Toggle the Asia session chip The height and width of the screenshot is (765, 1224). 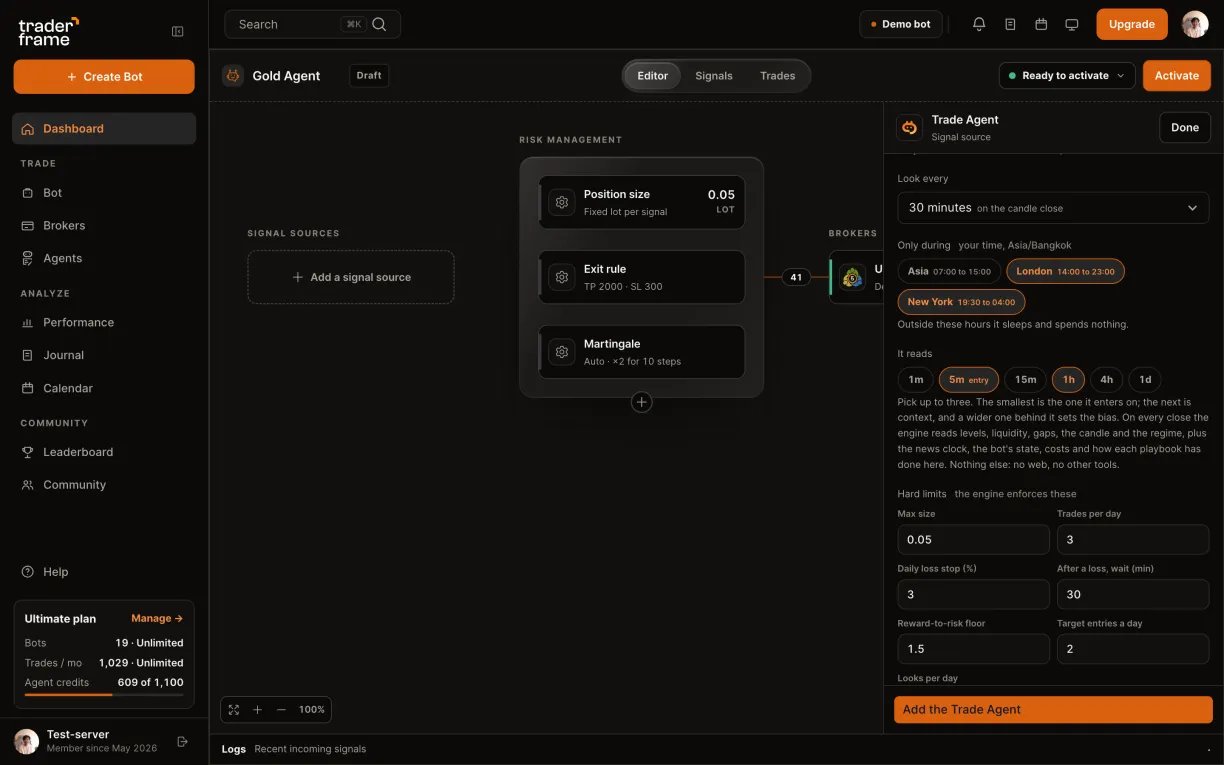pos(949,271)
